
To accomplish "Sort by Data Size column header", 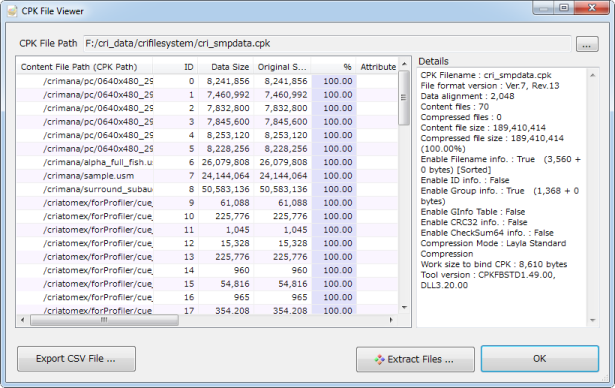I will click(226, 67).
